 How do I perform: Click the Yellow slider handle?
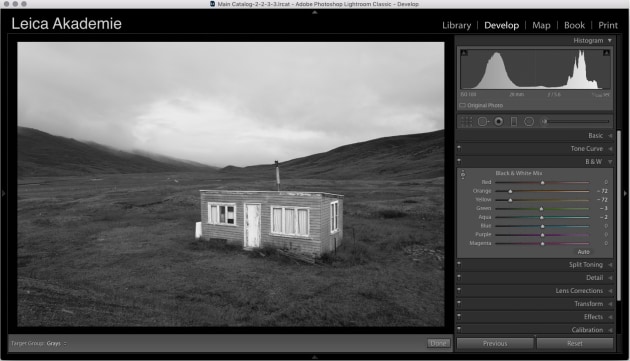510,200
